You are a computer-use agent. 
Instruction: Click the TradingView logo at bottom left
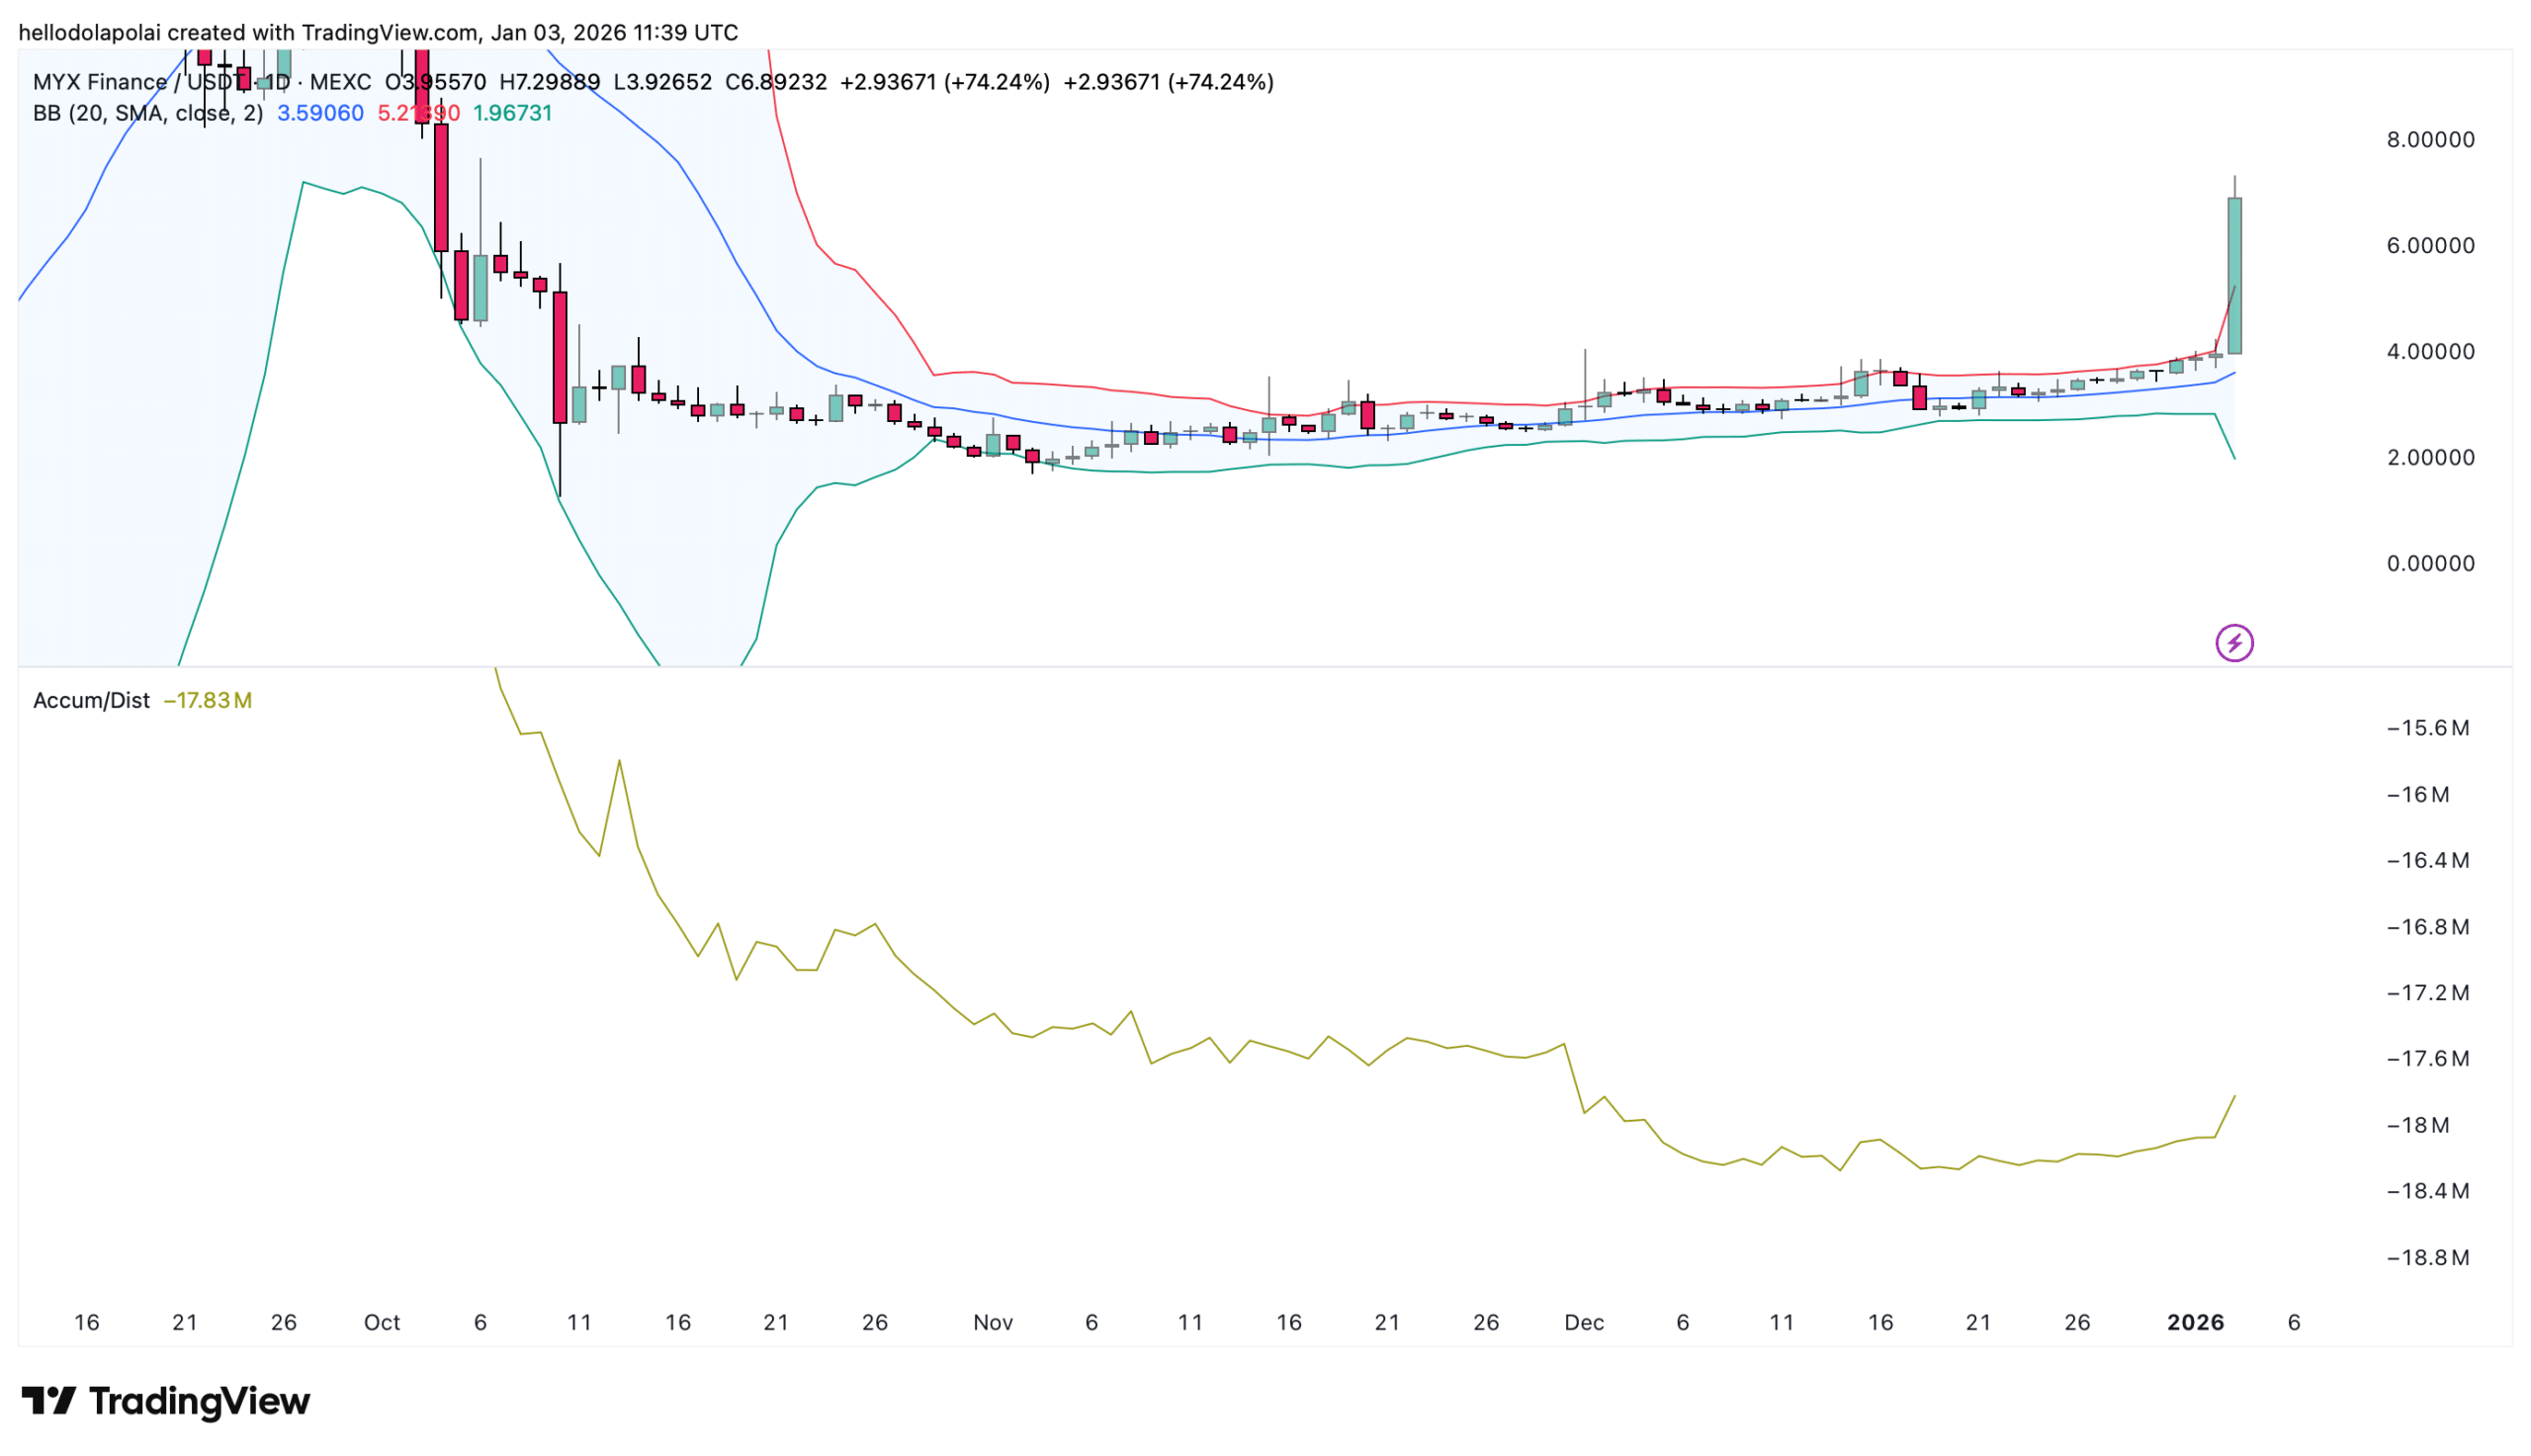(165, 1401)
